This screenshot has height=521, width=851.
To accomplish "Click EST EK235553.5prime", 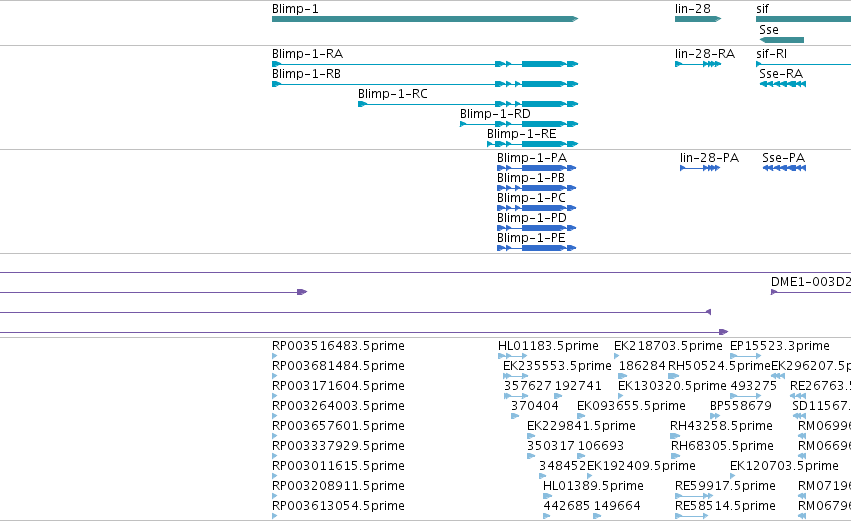I will [557, 366].
